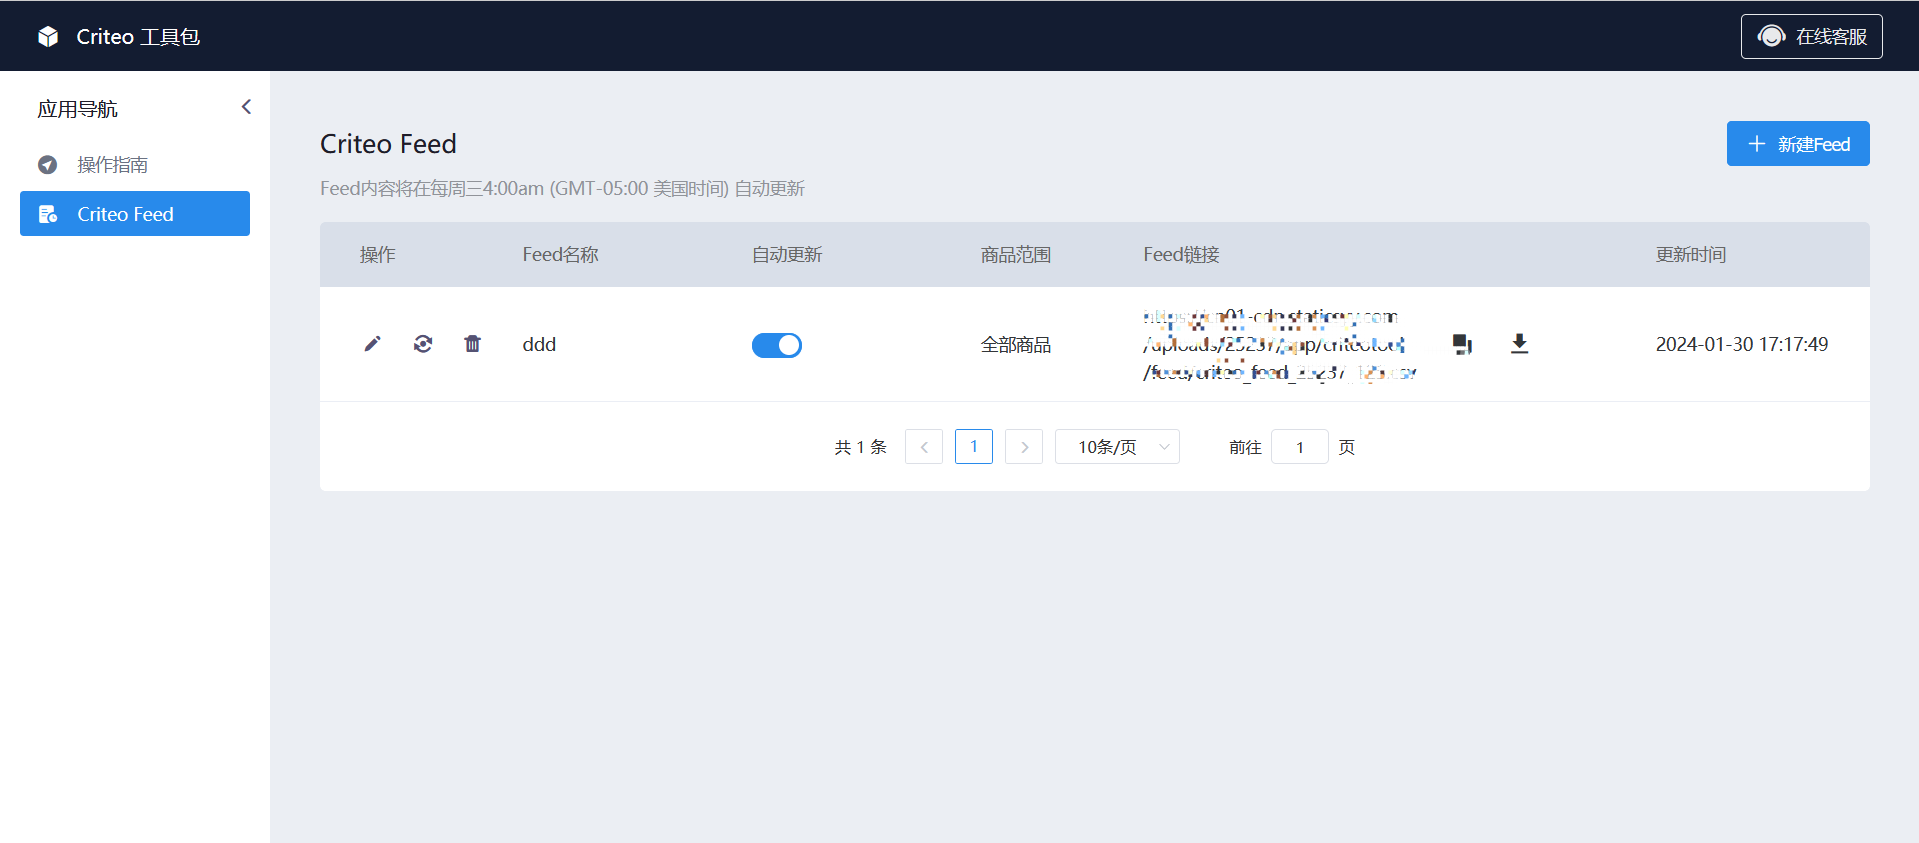The image size is (1919, 843).
Task: Click the Feed名称 column header
Action: pos(560,255)
